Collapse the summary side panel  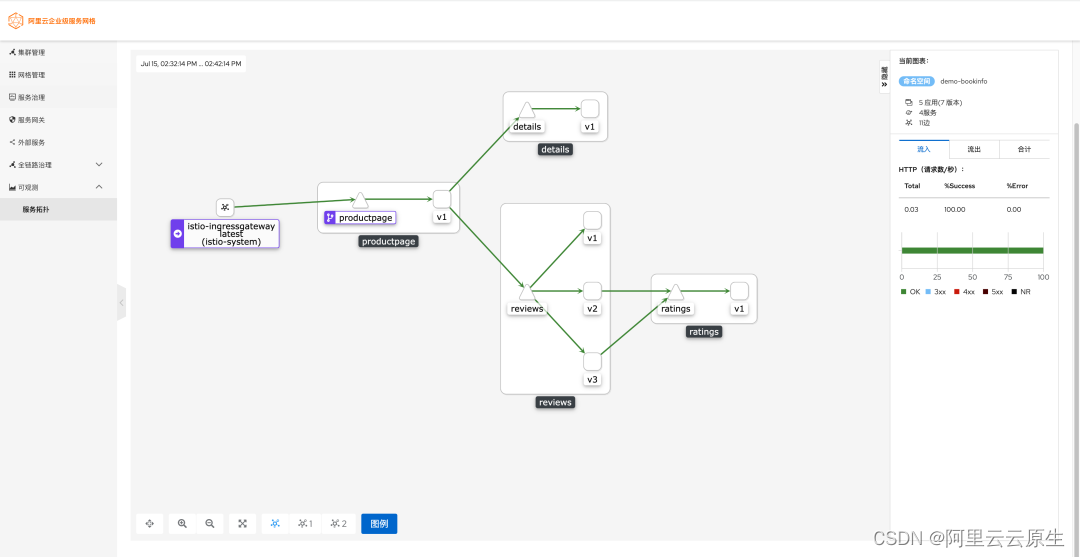pyautogui.click(x=884, y=76)
